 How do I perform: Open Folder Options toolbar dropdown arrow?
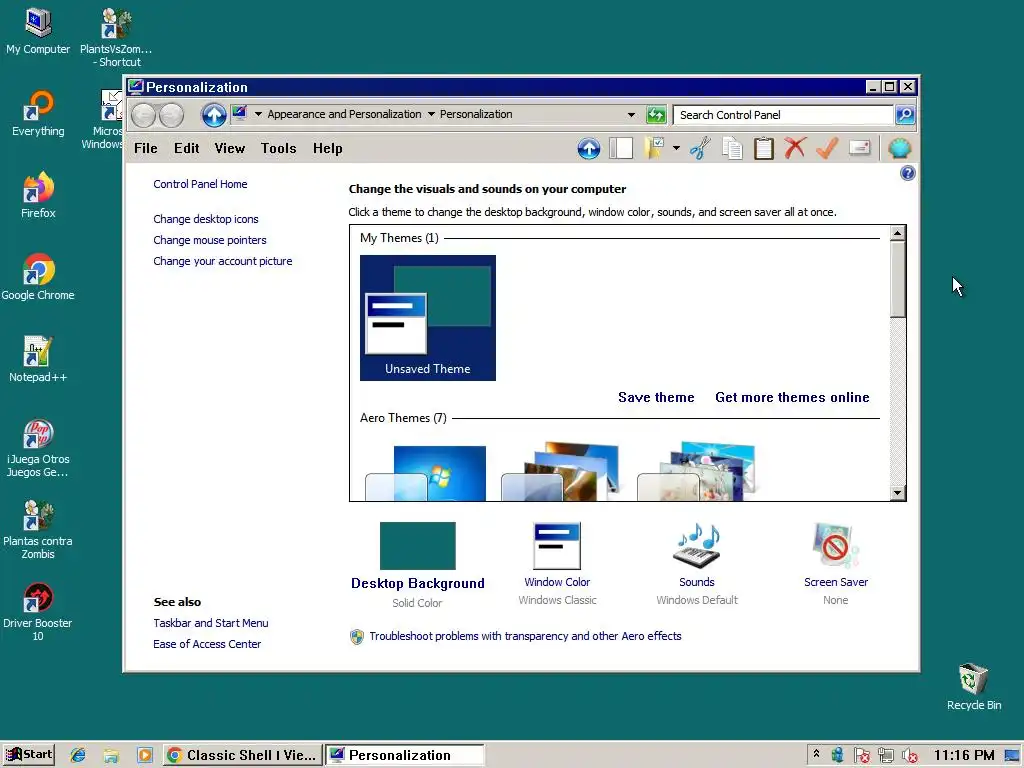point(677,149)
